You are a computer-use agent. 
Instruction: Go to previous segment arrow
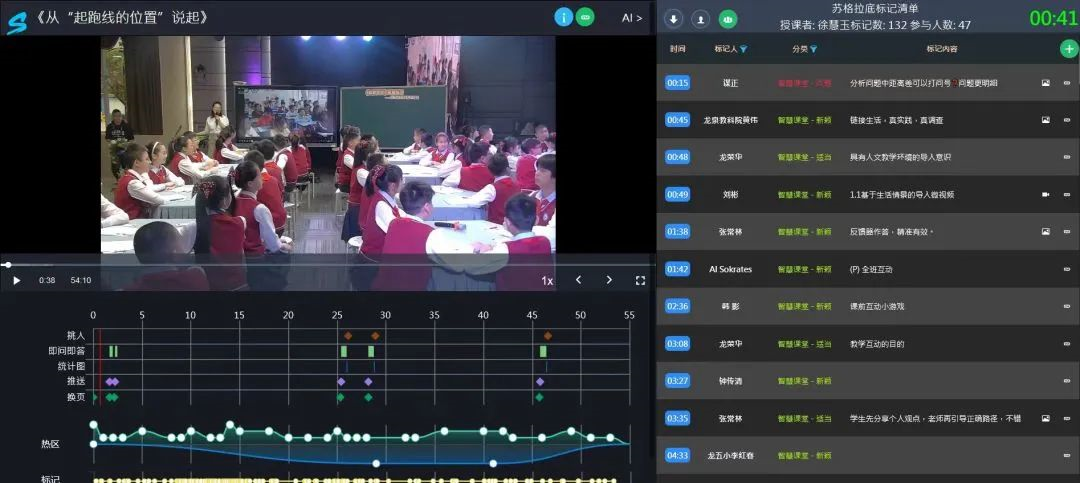pos(578,281)
